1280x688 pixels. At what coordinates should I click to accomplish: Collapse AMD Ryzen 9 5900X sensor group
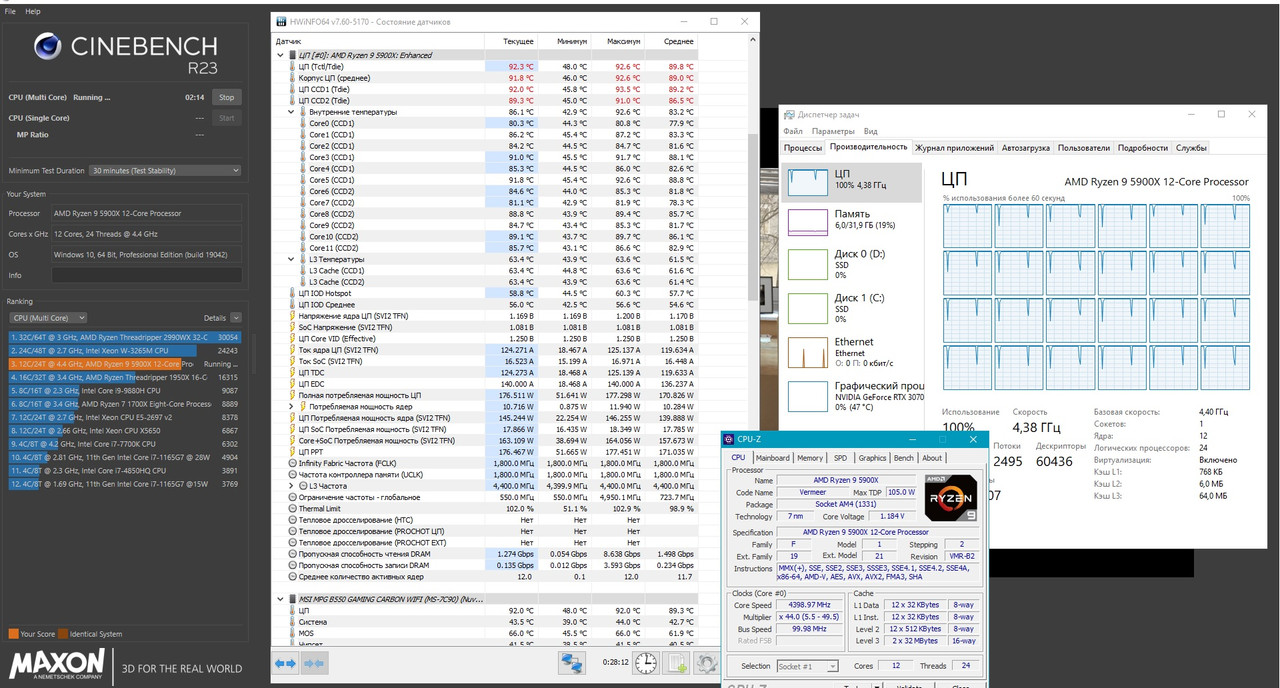pos(280,55)
